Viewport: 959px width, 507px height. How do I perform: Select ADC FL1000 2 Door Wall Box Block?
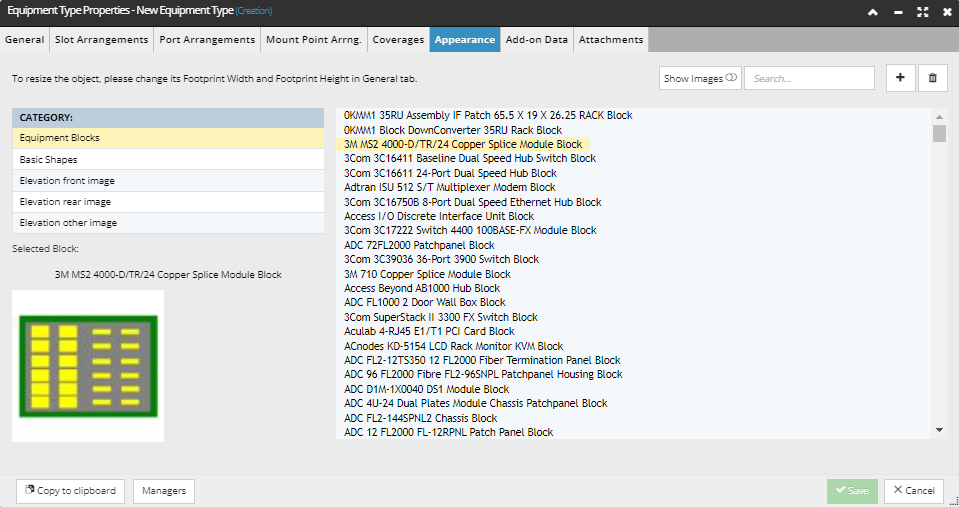[x=424, y=303]
